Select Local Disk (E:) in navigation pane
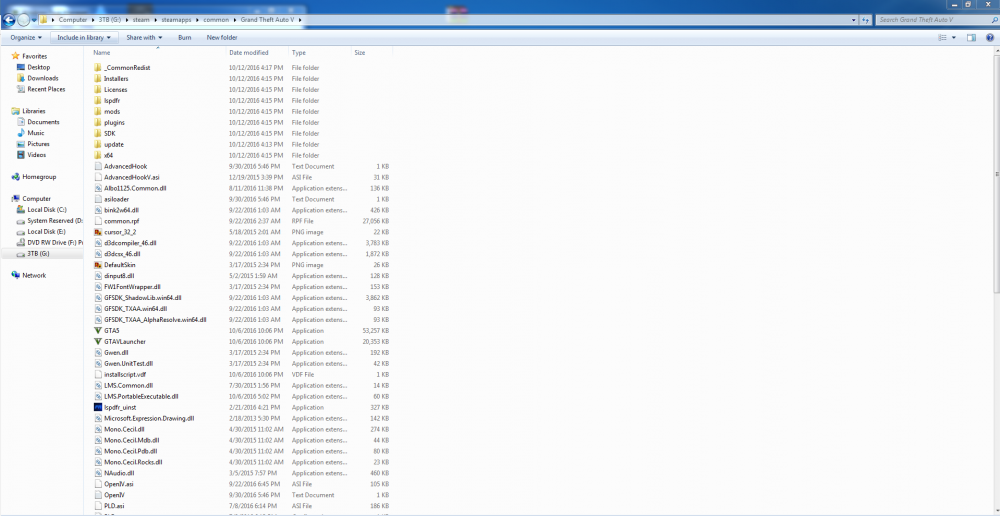The image size is (1000, 516). 47,232
